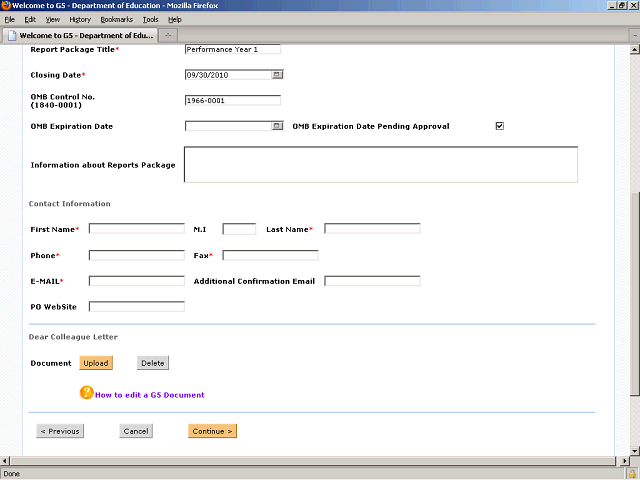Go back with the Previous button
Image resolution: width=640 pixels, height=480 pixels.
coord(60,431)
